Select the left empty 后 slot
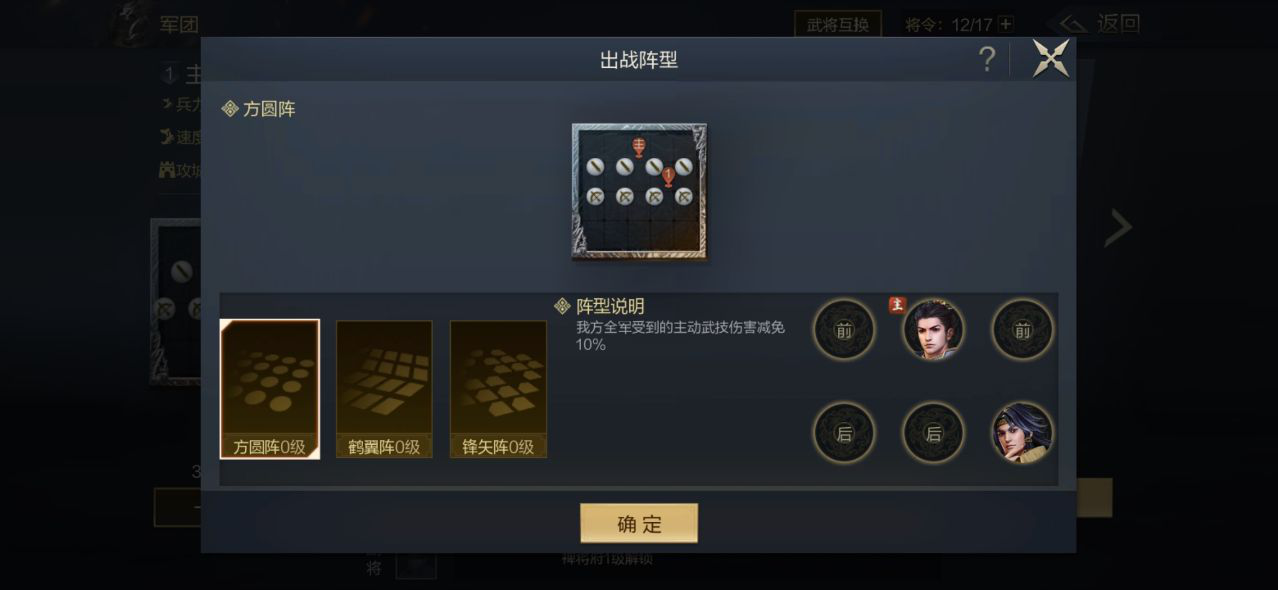 pos(844,433)
